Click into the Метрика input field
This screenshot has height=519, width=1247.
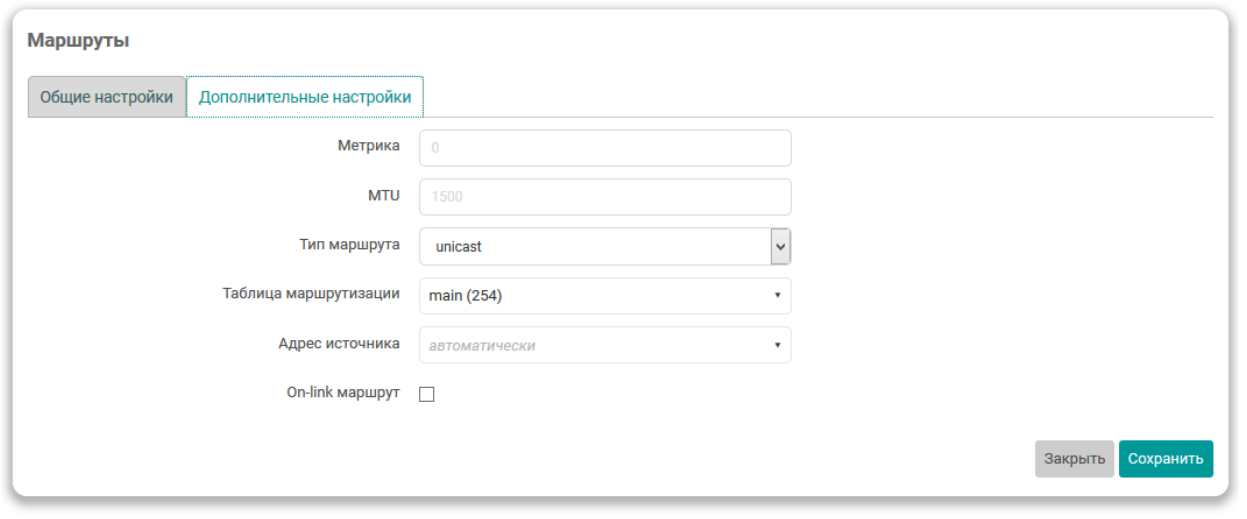click(x=605, y=148)
